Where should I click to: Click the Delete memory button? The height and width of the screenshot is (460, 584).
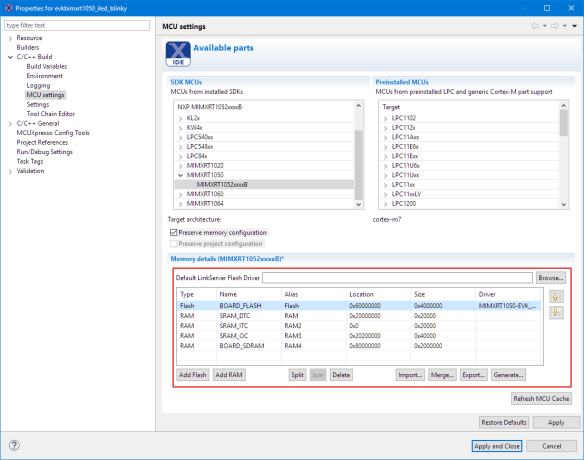341,375
